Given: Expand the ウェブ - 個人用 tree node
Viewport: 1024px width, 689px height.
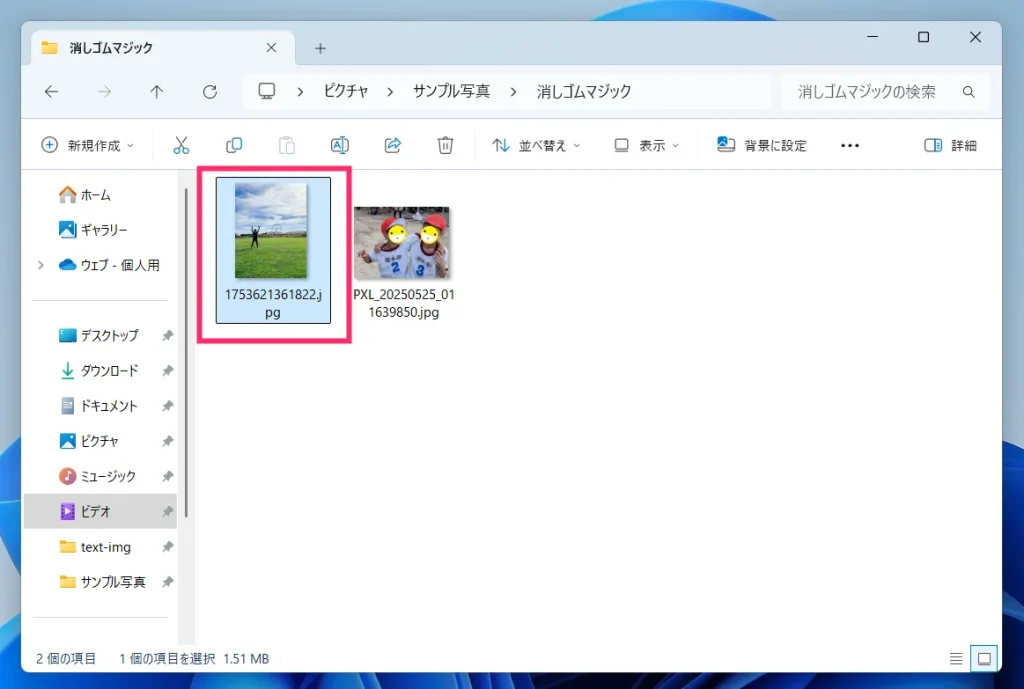Looking at the screenshot, I should tap(40, 265).
